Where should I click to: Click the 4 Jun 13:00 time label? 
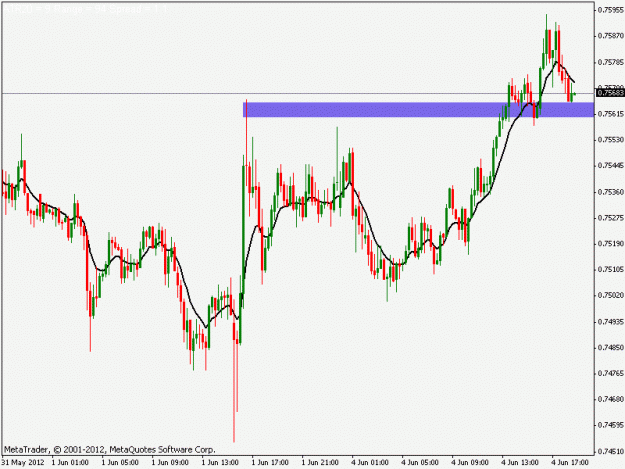pyautogui.click(x=520, y=463)
